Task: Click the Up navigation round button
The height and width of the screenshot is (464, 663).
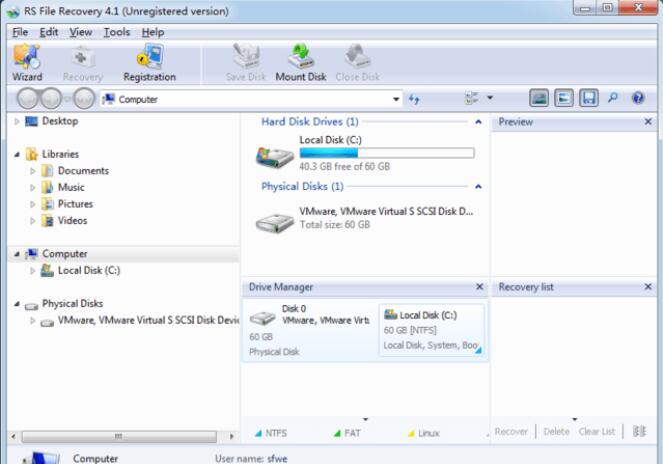Action: (85, 99)
